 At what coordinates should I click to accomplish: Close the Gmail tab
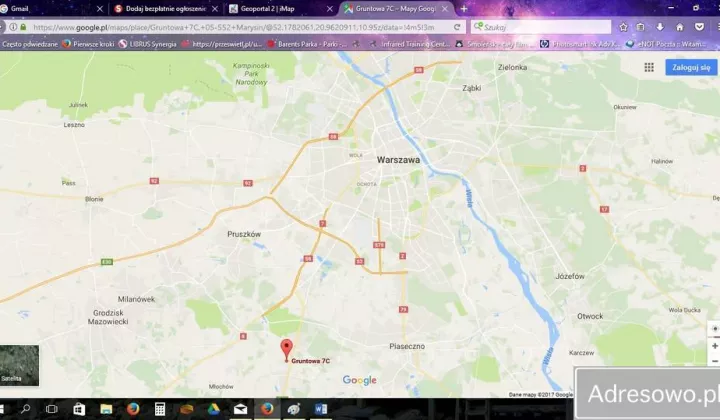coord(100,9)
